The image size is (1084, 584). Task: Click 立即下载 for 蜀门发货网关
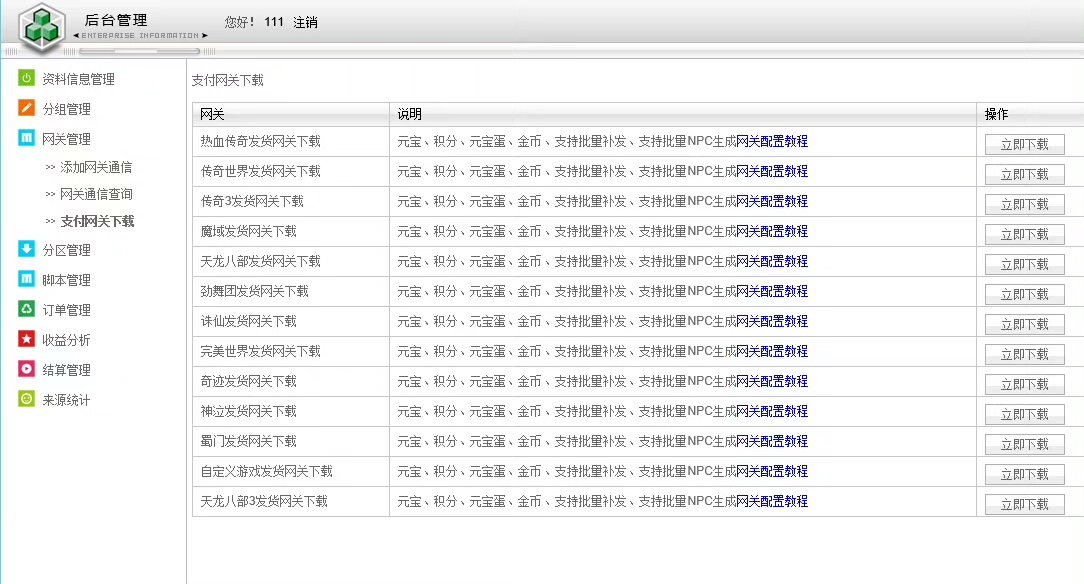[x=1025, y=444]
